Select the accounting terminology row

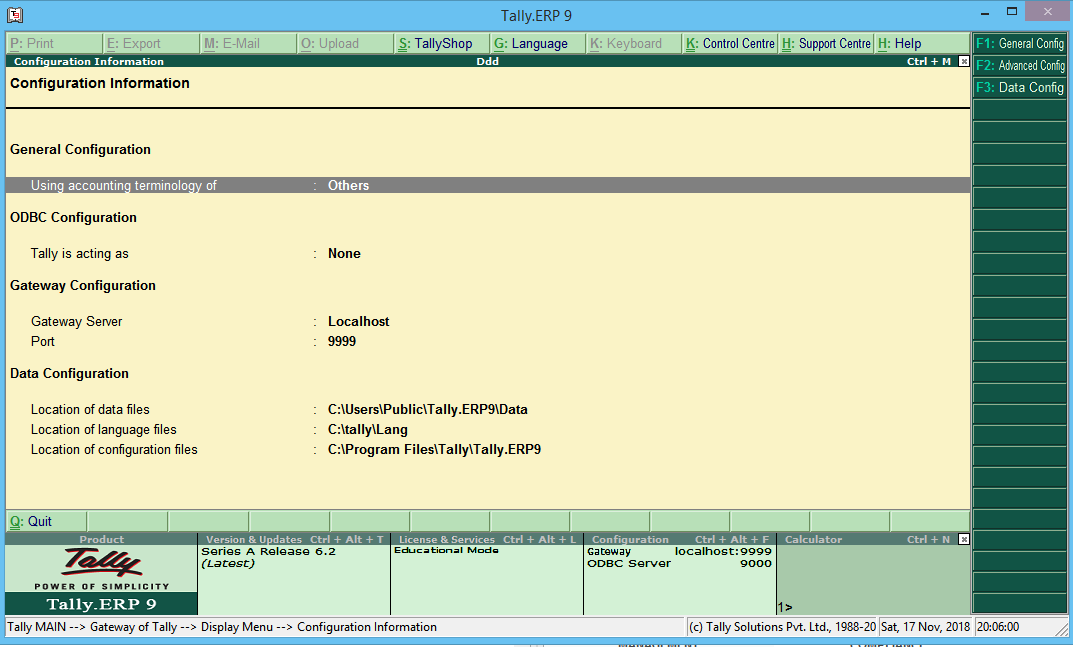[487, 185]
